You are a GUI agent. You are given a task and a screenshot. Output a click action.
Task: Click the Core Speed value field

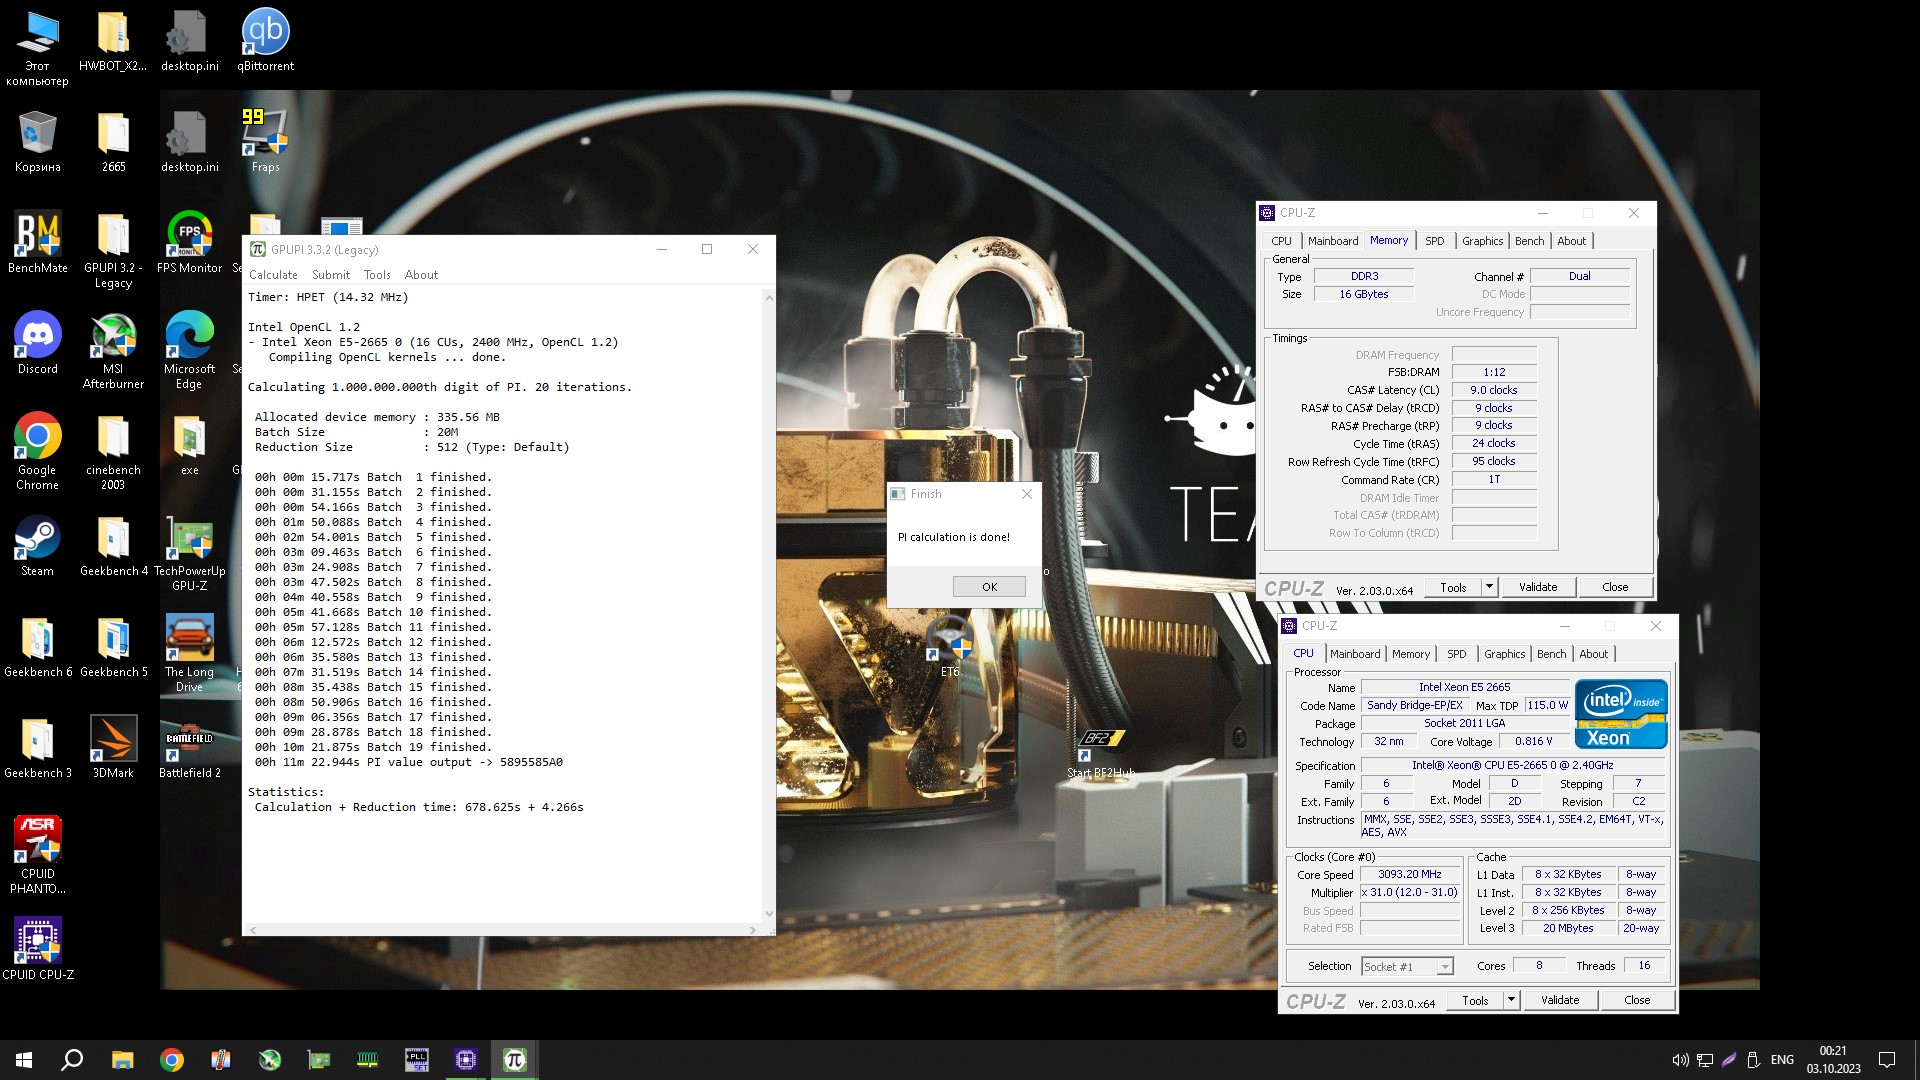1409,874
